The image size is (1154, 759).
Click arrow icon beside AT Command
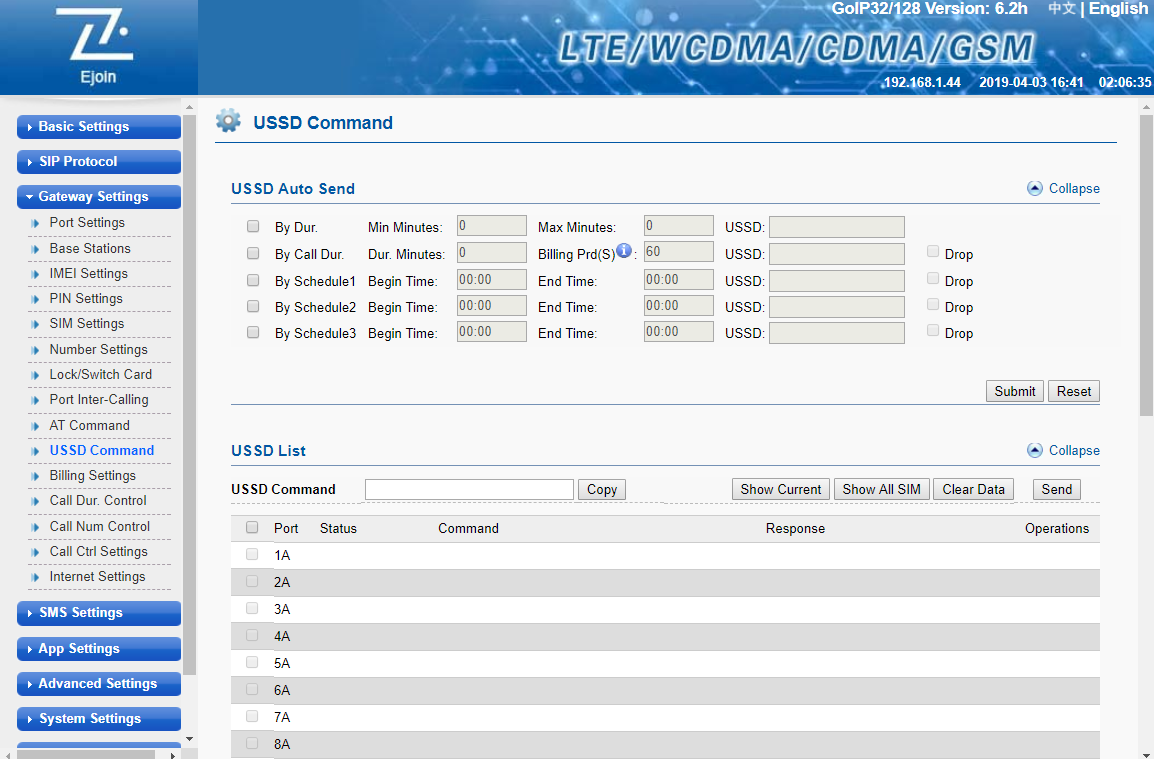[x=36, y=426]
